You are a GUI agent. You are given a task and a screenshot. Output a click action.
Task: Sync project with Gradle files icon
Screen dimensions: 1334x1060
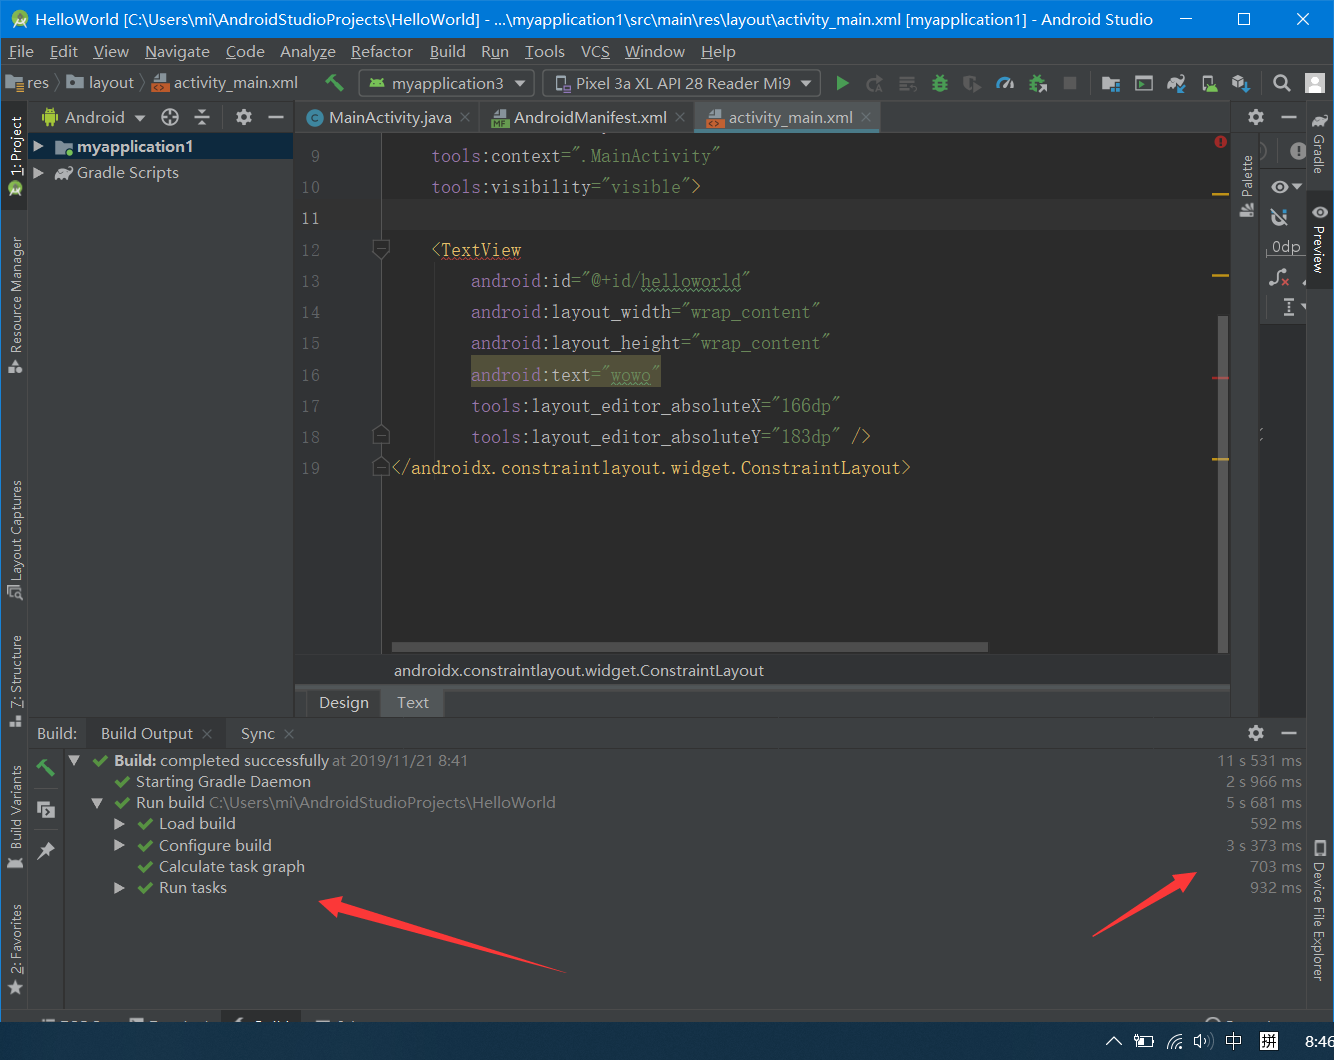[1176, 83]
